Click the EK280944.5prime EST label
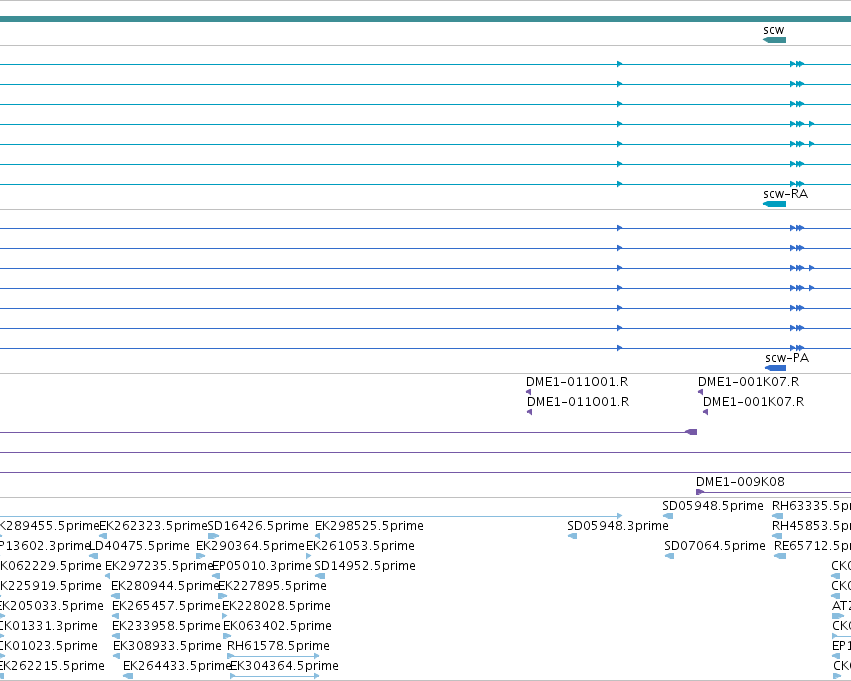Viewport: 851px width, 681px height. point(165,585)
